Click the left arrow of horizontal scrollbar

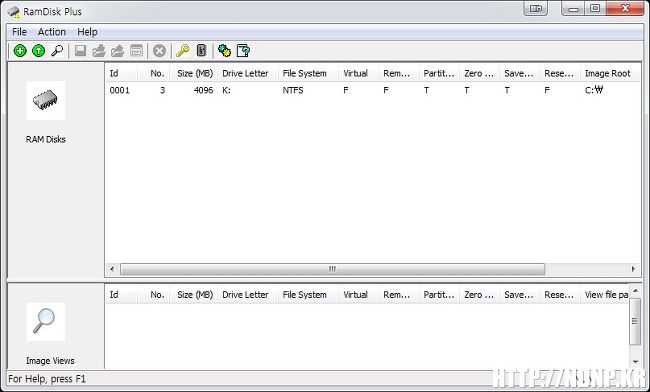[112, 269]
